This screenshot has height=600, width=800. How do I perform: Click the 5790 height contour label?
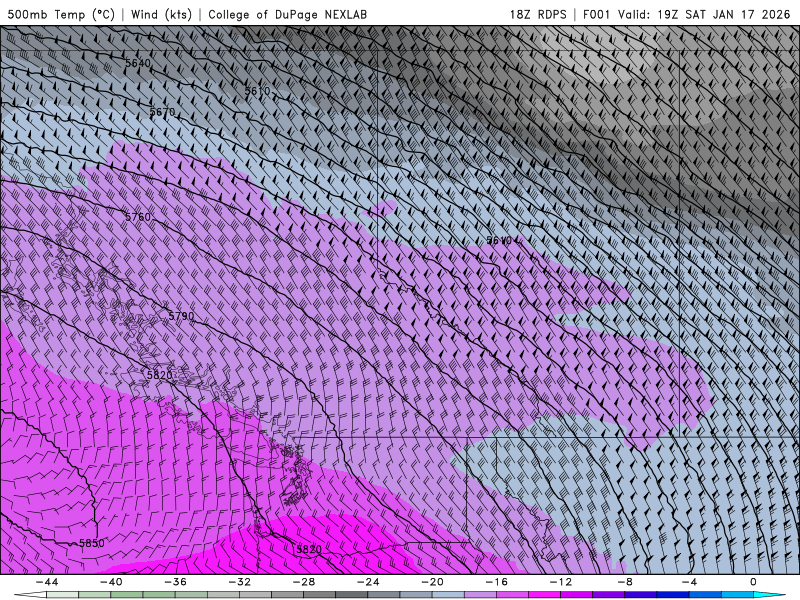pos(181,316)
